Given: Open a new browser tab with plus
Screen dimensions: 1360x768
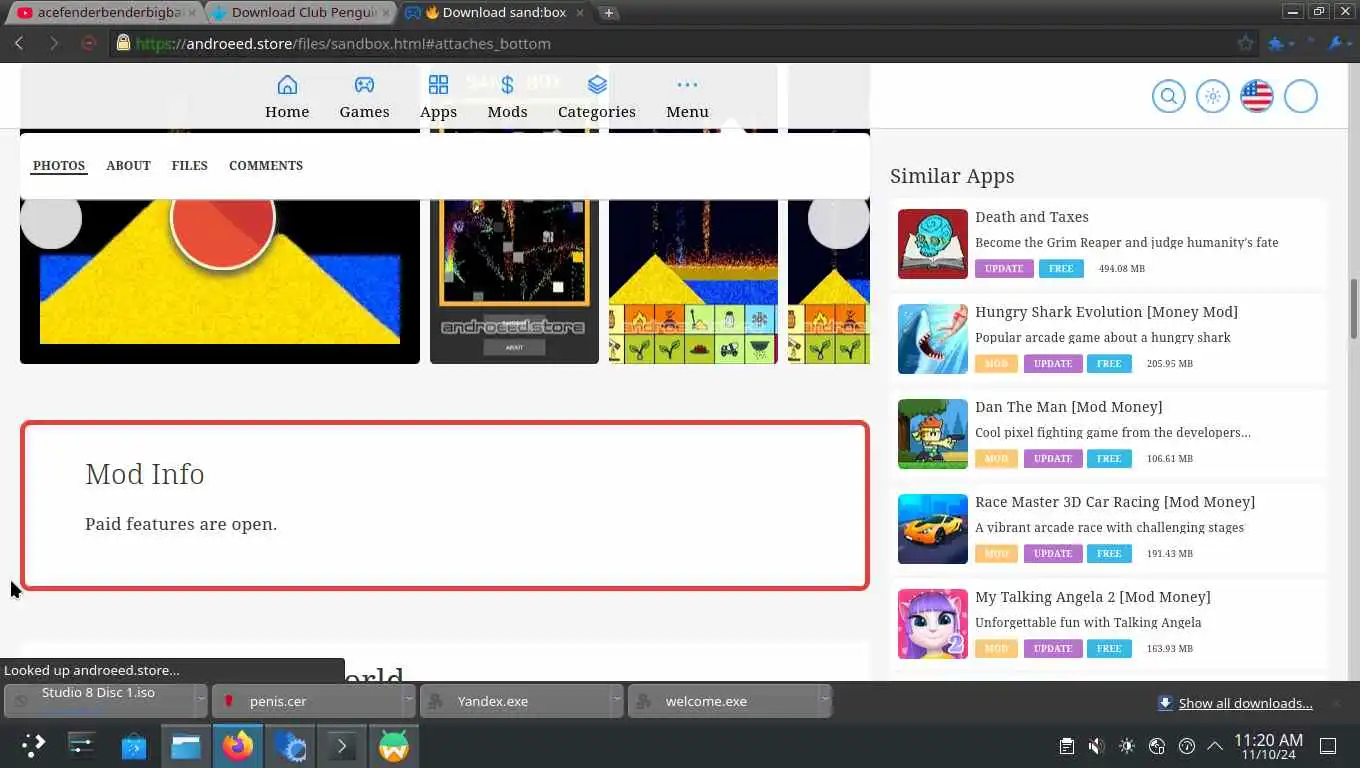Looking at the screenshot, I should (x=608, y=12).
